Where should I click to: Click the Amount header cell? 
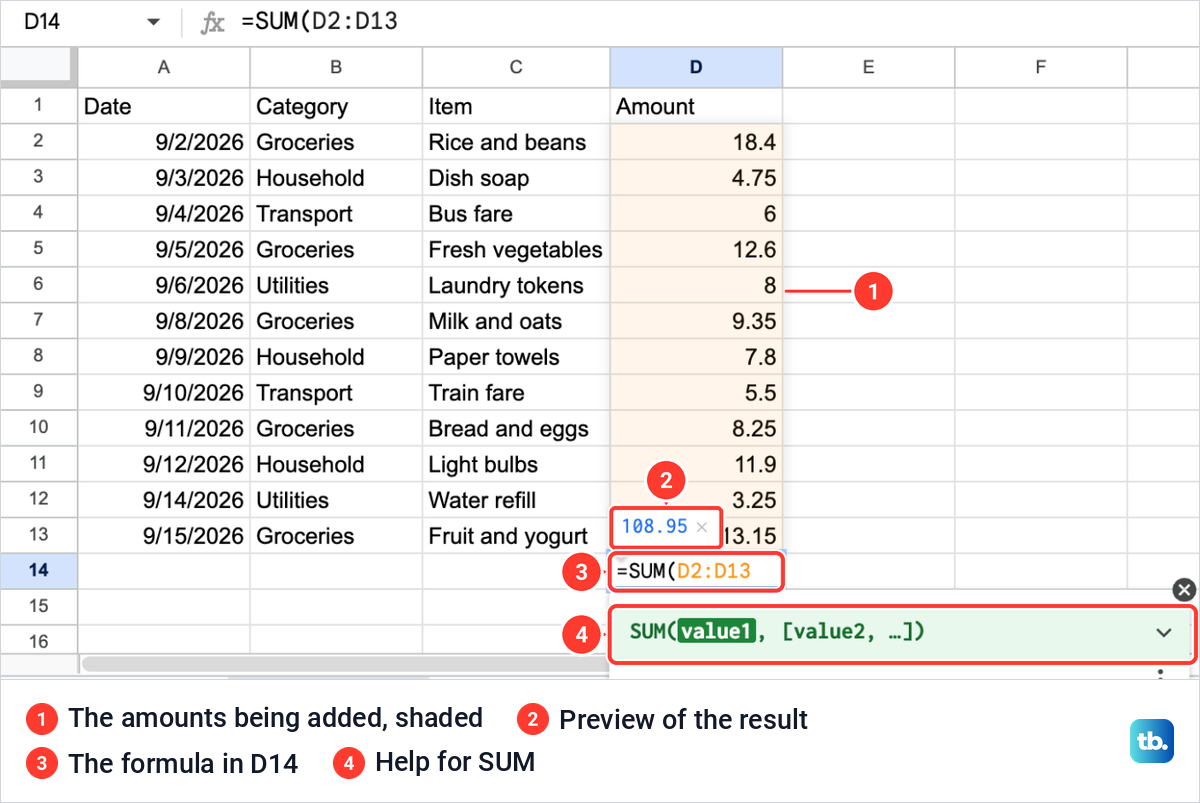point(696,106)
